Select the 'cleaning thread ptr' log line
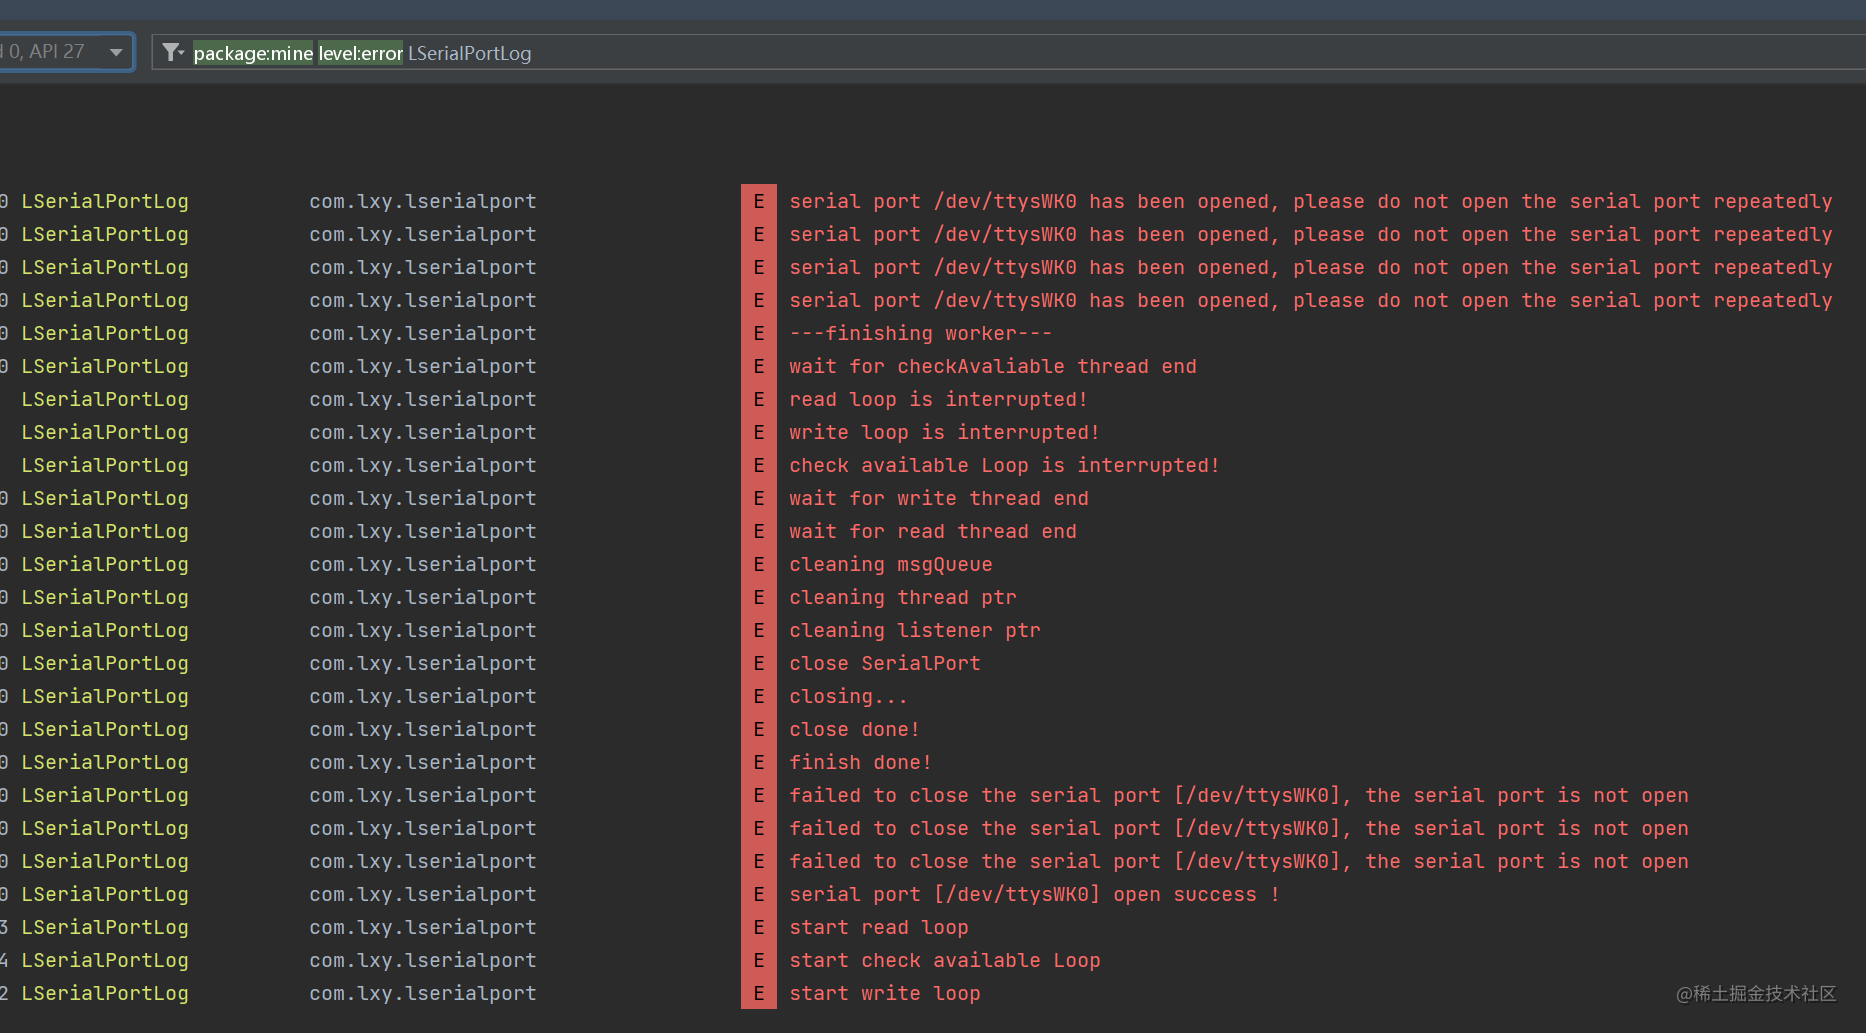This screenshot has height=1033, width=1866. [x=903, y=597]
